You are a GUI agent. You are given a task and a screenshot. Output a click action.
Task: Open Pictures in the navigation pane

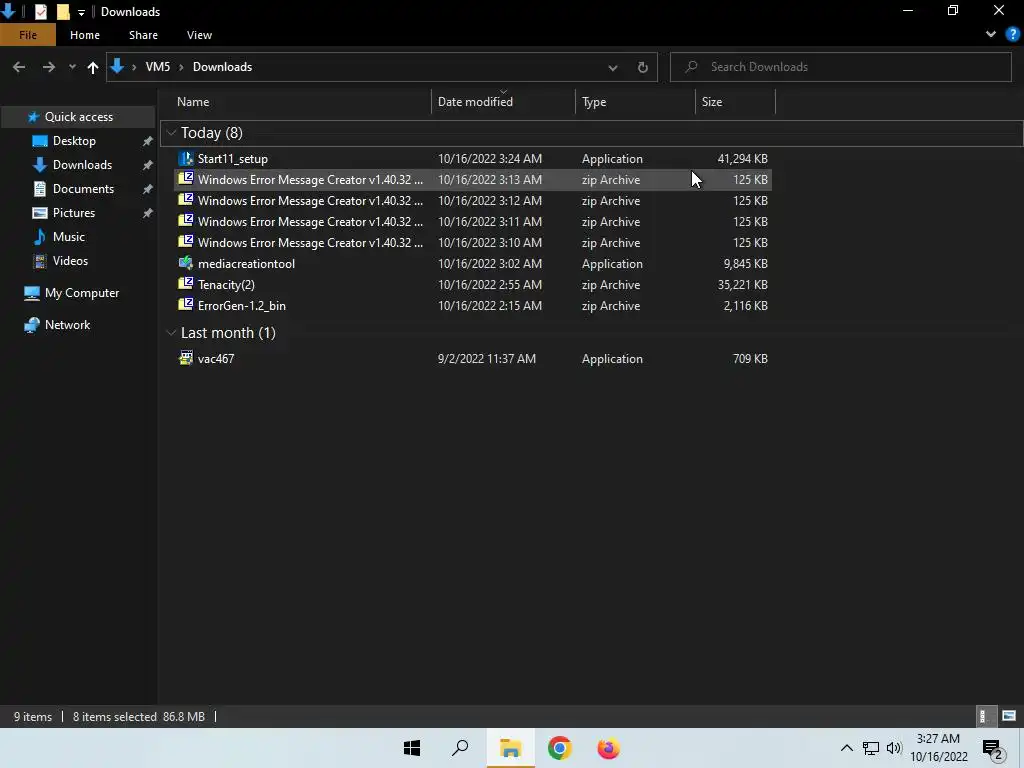[74, 213]
